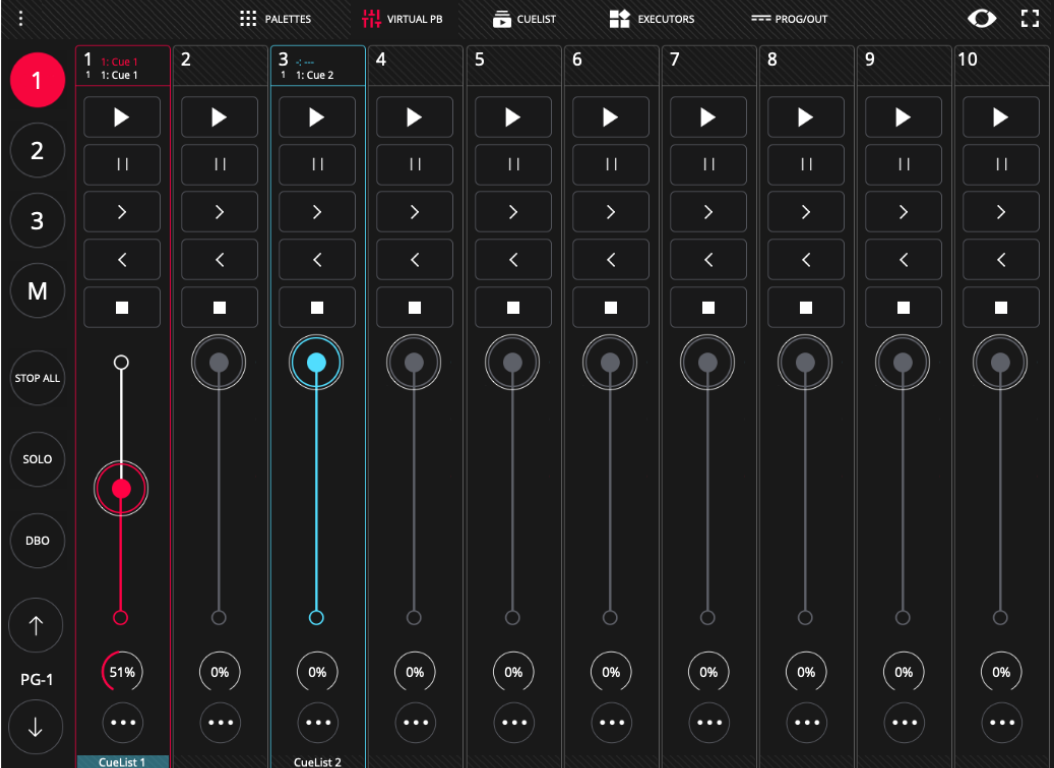Stop playback 5
This screenshot has width=1054, height=768.
(513, 307)
